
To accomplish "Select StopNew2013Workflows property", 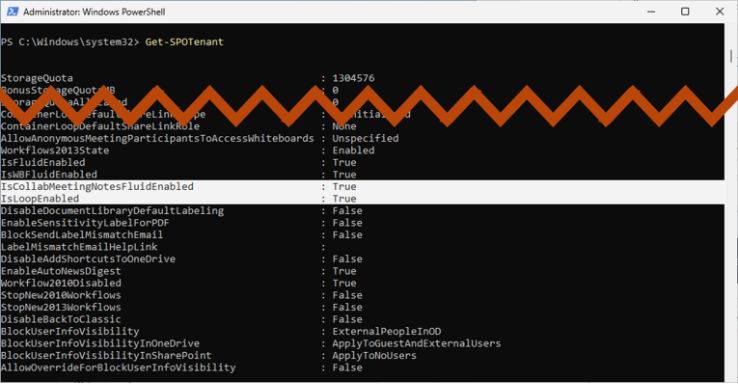I will pos(61,307).
